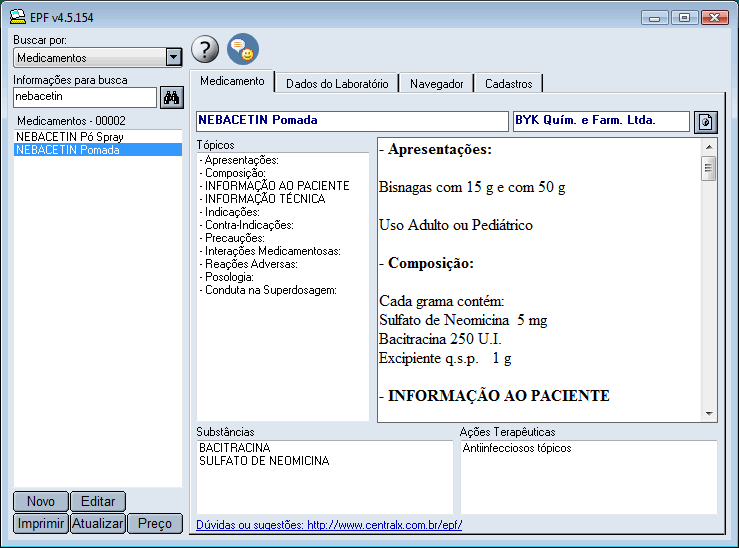The height and width of the screenshot is (548, 739).
Task: Select the INFORMAÇÃO TÉCNICA topic
Action: (x=263, y=199)
